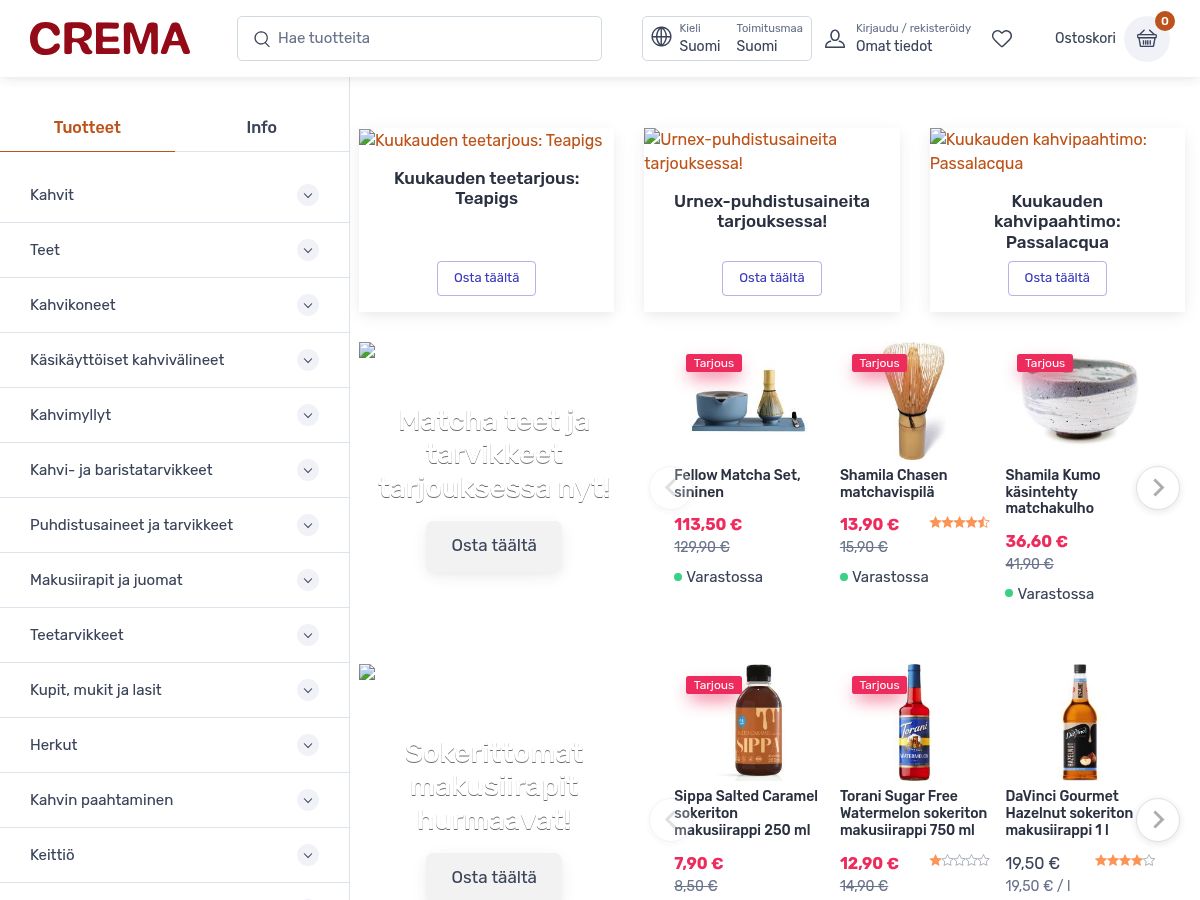The width and height of the screenshot is (1200, 900).
Task: Click Osta täältä for matcha banner
Action: (x=494, y=546)
